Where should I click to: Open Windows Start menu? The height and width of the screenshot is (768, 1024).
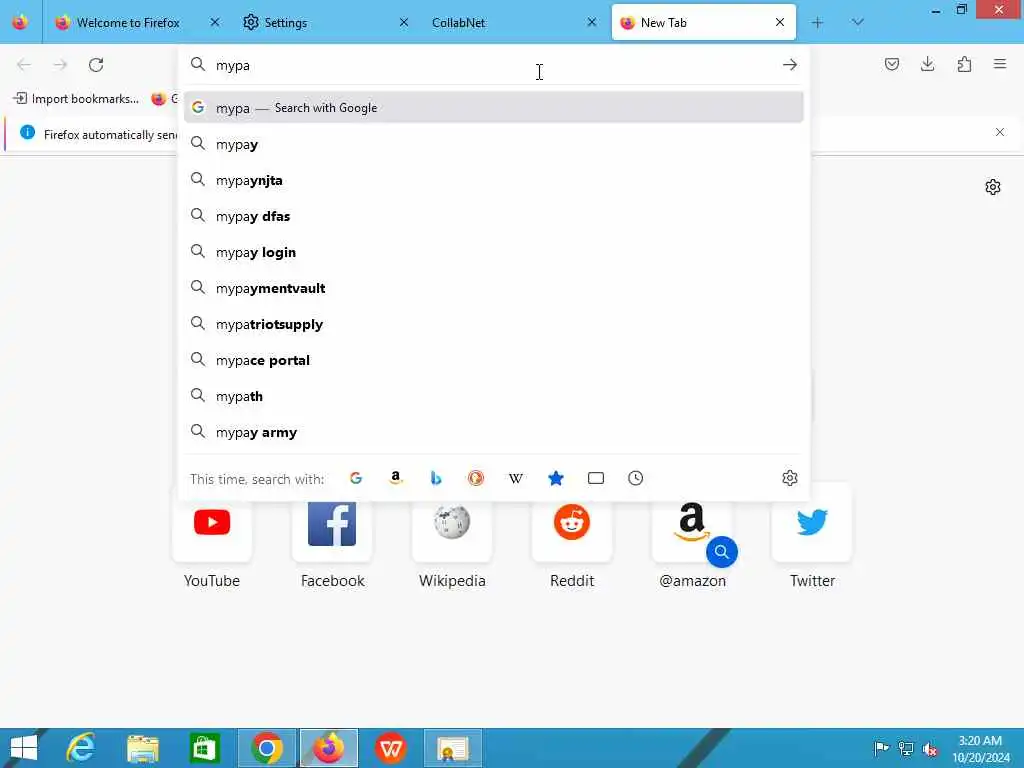click(24, 748)
